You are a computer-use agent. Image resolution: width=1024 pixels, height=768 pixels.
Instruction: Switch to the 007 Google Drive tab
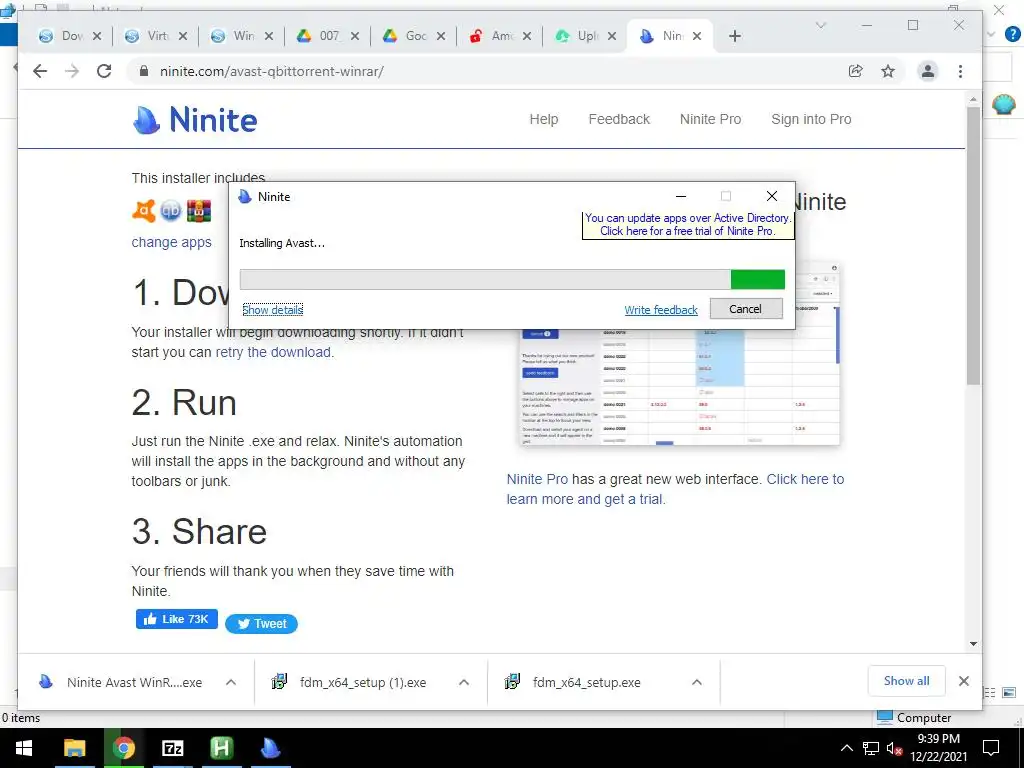point(328,36)
